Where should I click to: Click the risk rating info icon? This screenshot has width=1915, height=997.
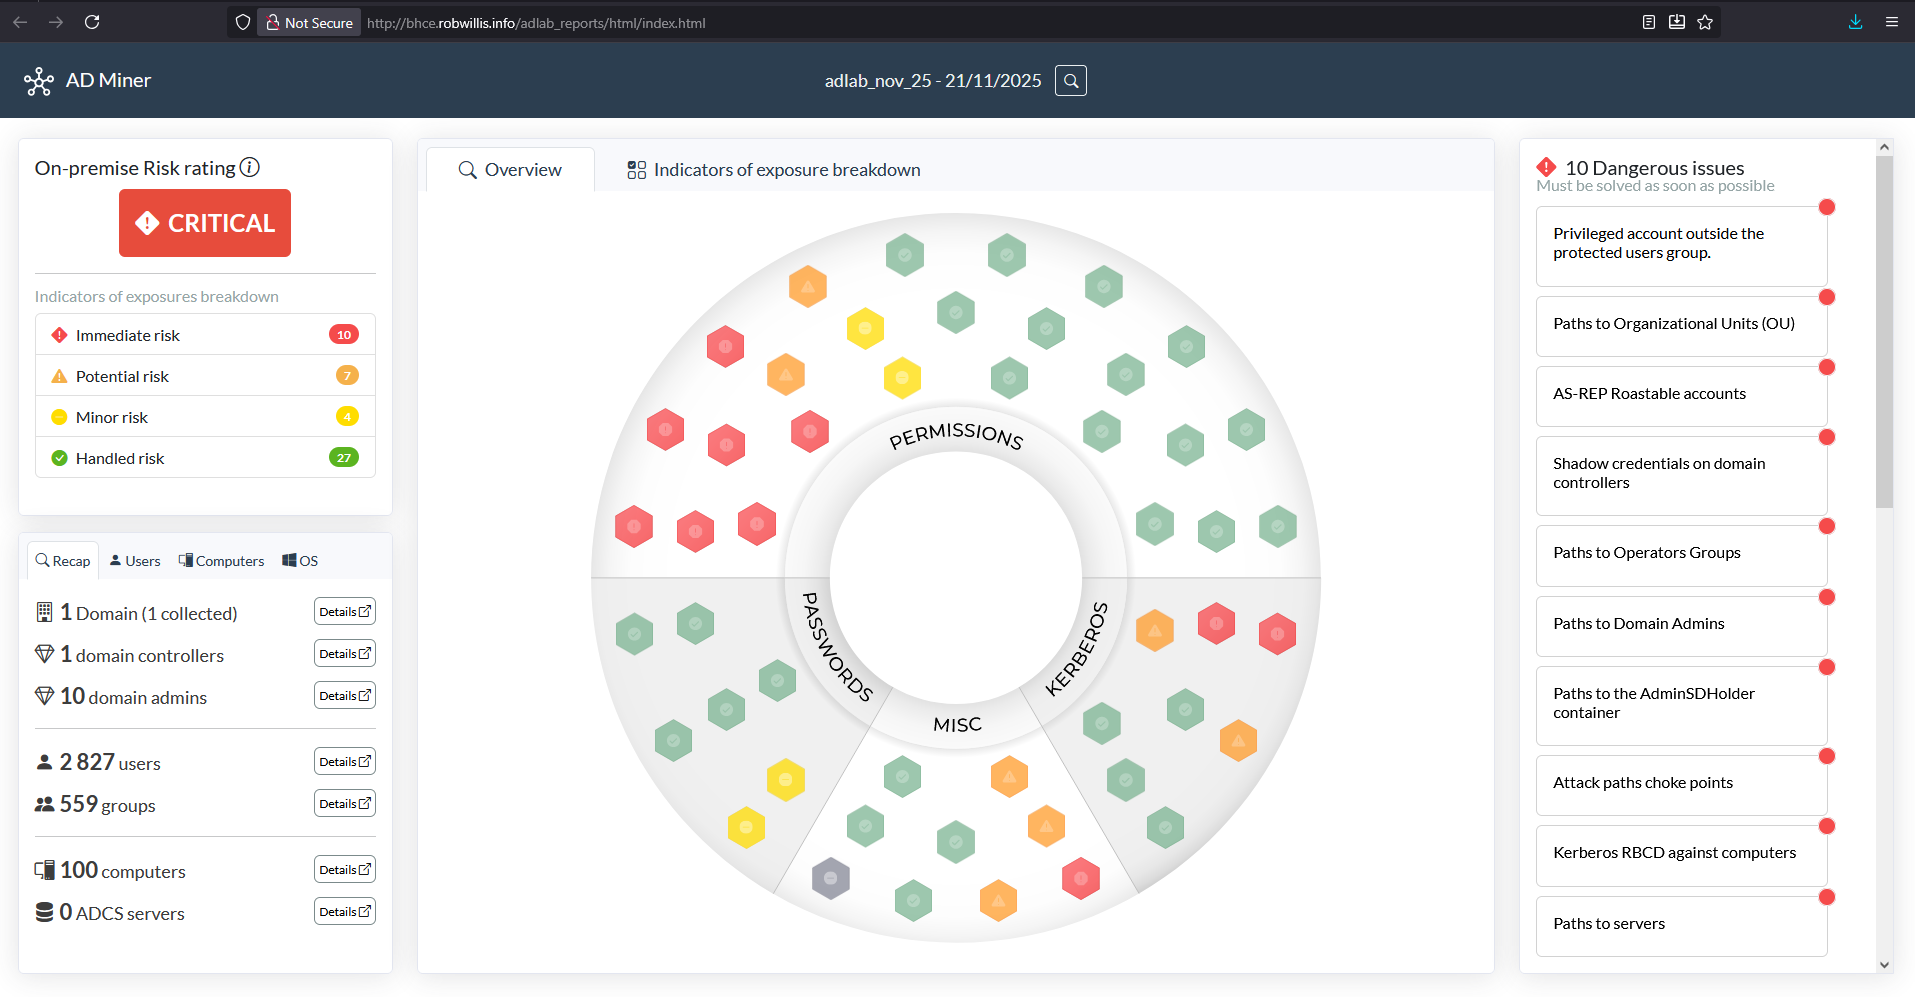click(250, 168)
